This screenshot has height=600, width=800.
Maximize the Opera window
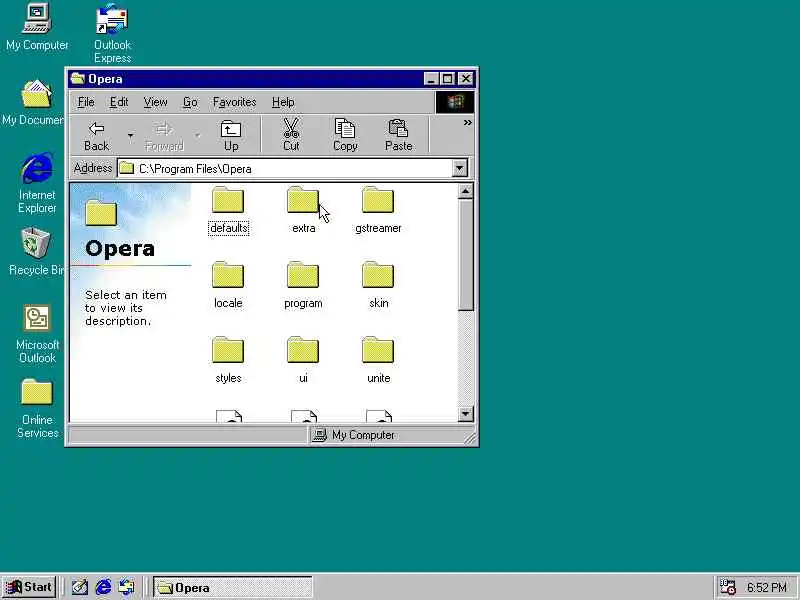(447, 79)
